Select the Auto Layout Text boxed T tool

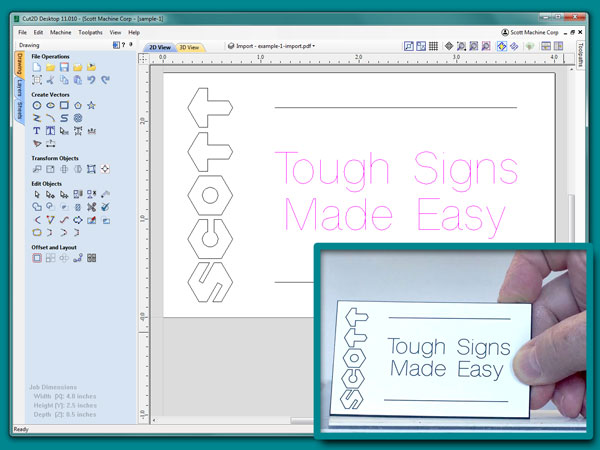pyautogui.click(x=51, y=131)
